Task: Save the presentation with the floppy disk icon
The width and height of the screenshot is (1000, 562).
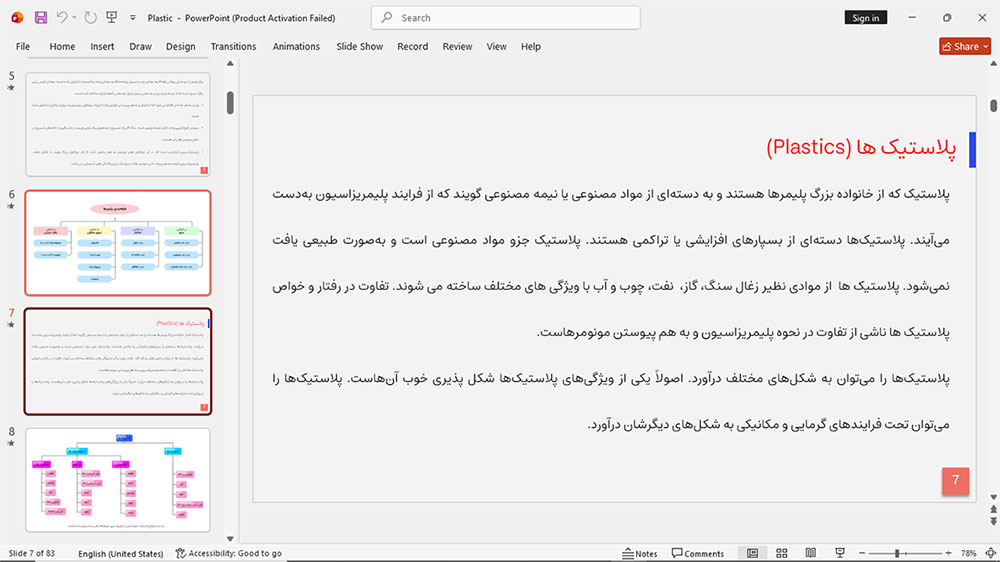Action: click(41, 18)
